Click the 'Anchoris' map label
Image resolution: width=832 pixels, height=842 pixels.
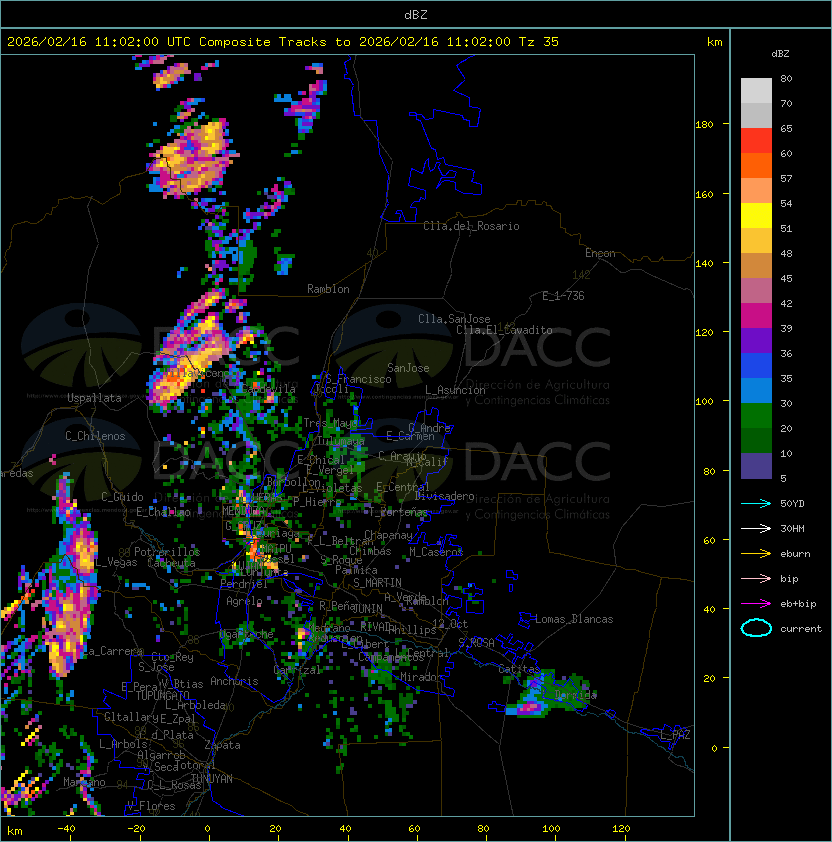(234, 681)
